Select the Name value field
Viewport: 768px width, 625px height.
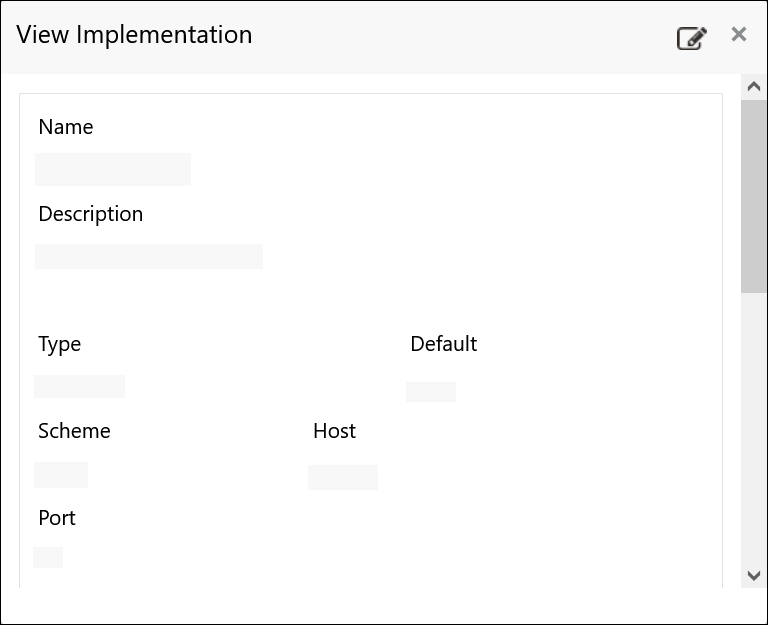click(x=113, y=169)
